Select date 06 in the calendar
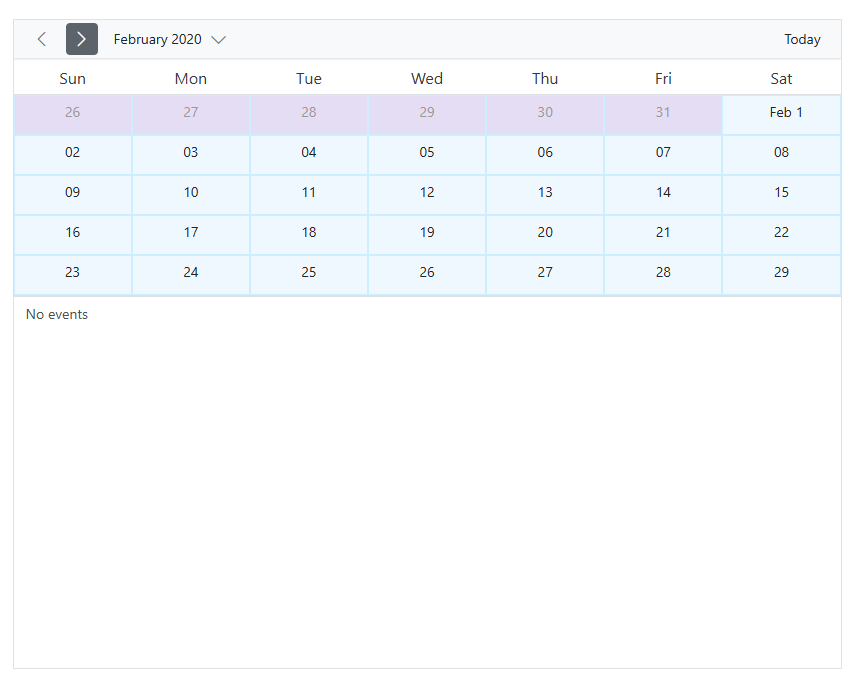857x685 pixels. pyautogui.click(x=545, y=155)
